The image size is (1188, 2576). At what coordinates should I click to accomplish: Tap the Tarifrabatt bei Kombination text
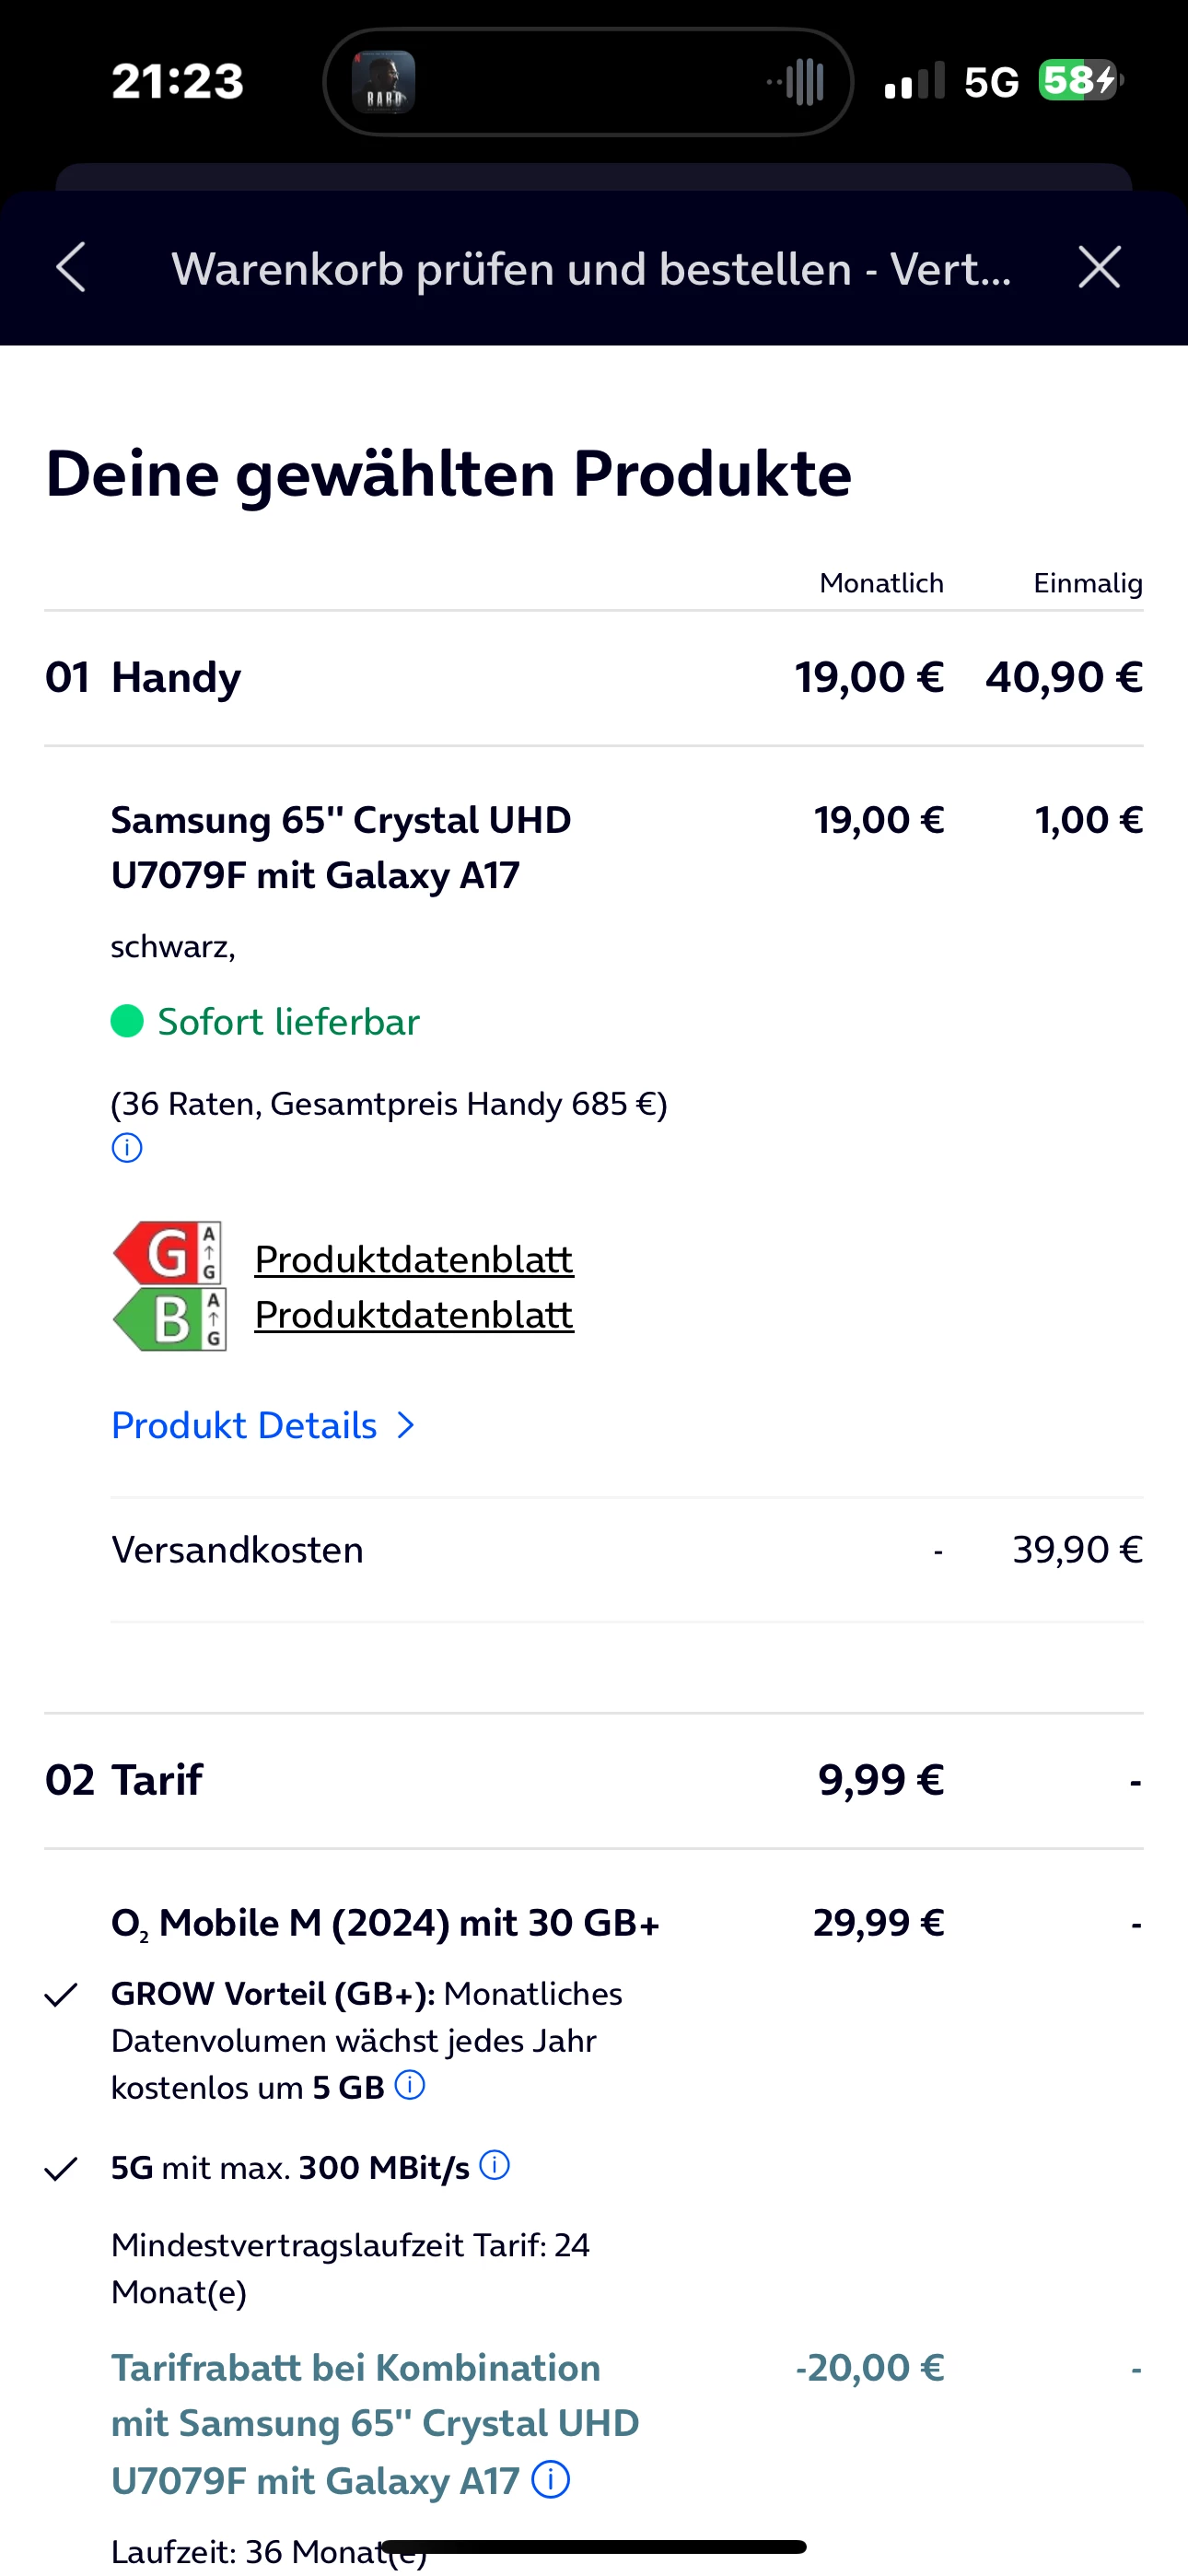[355, 2367]
